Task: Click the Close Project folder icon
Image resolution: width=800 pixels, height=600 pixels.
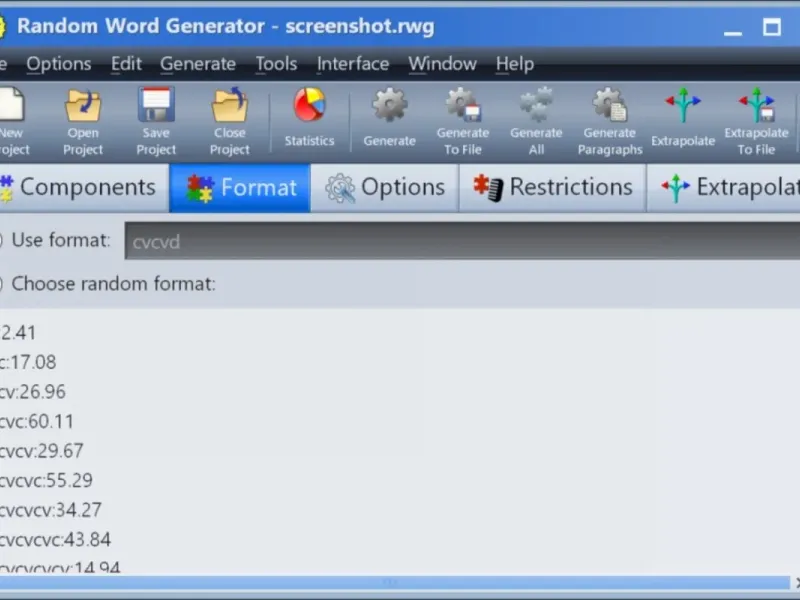Action: 230,105
